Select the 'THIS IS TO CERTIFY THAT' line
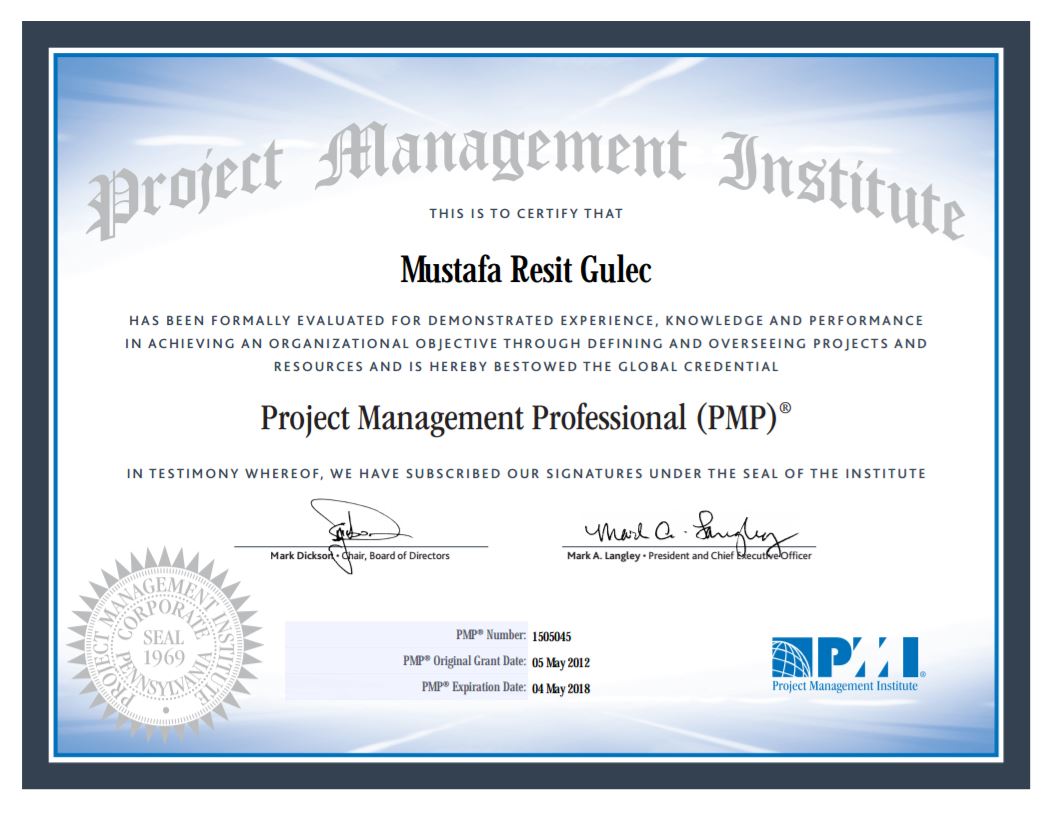Viewport: 1051px width, 813px height. click(526, 214)
